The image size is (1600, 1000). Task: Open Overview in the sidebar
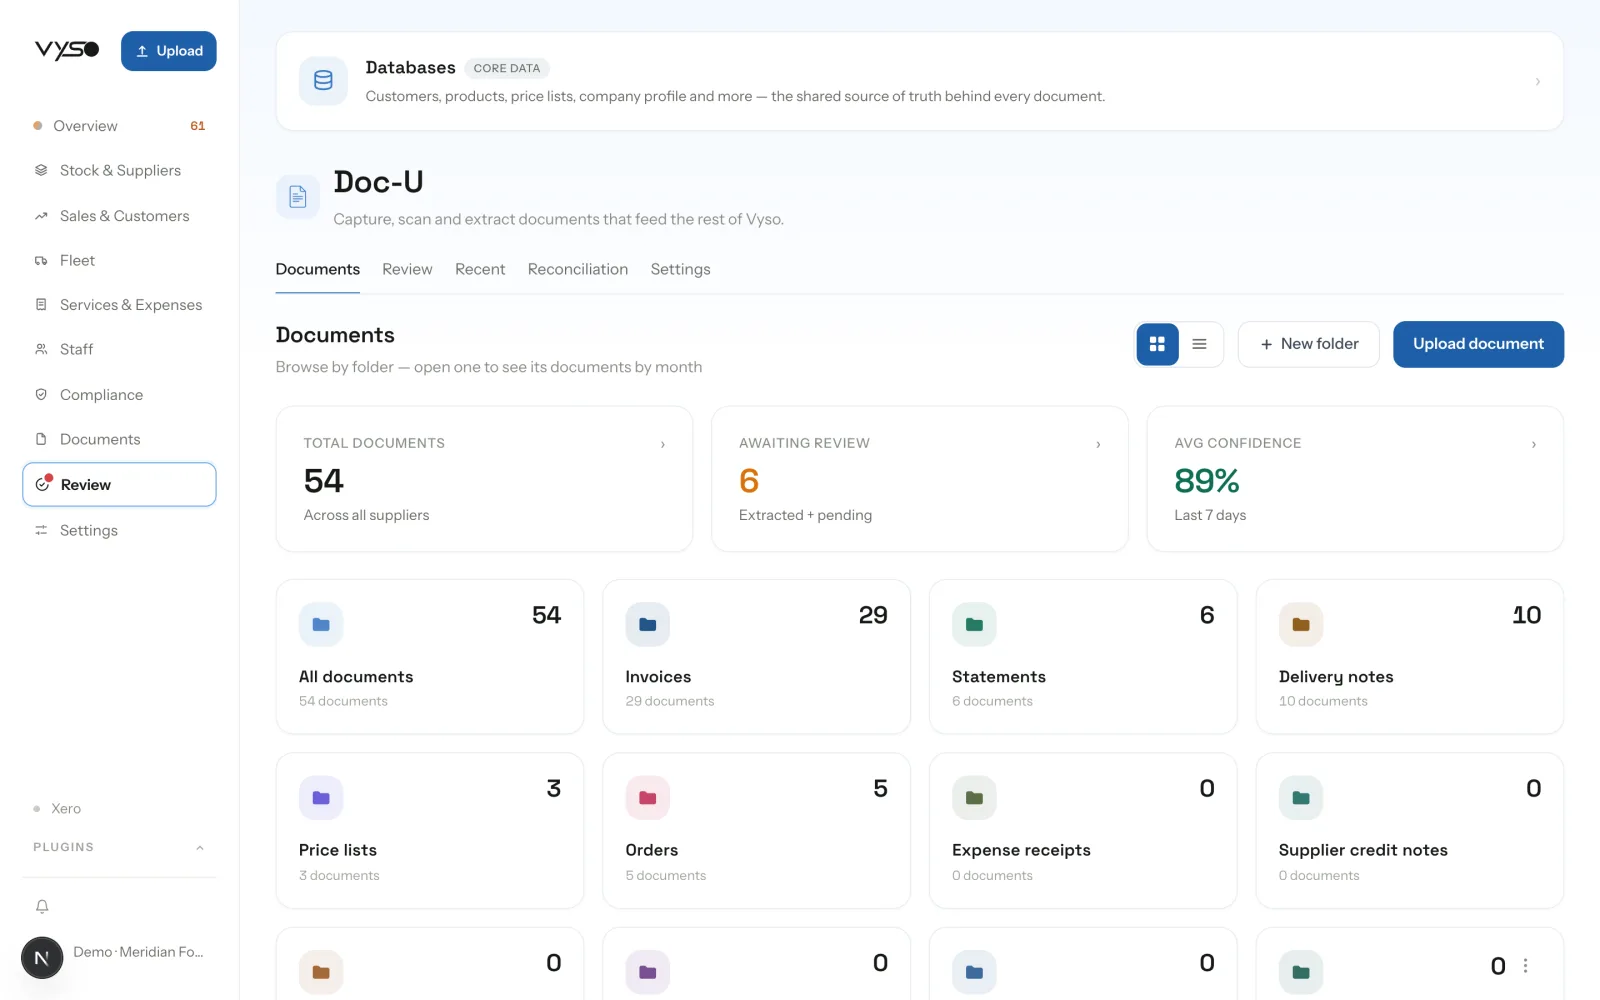tap(119, 126)
